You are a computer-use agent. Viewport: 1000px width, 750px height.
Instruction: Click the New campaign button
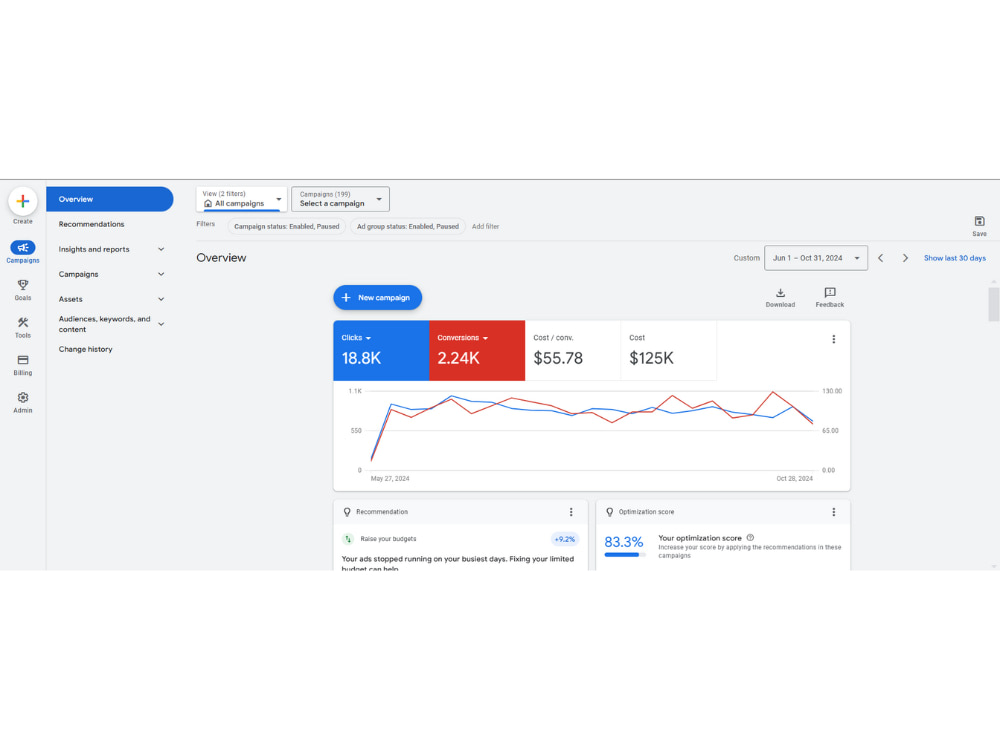[378, 298]
